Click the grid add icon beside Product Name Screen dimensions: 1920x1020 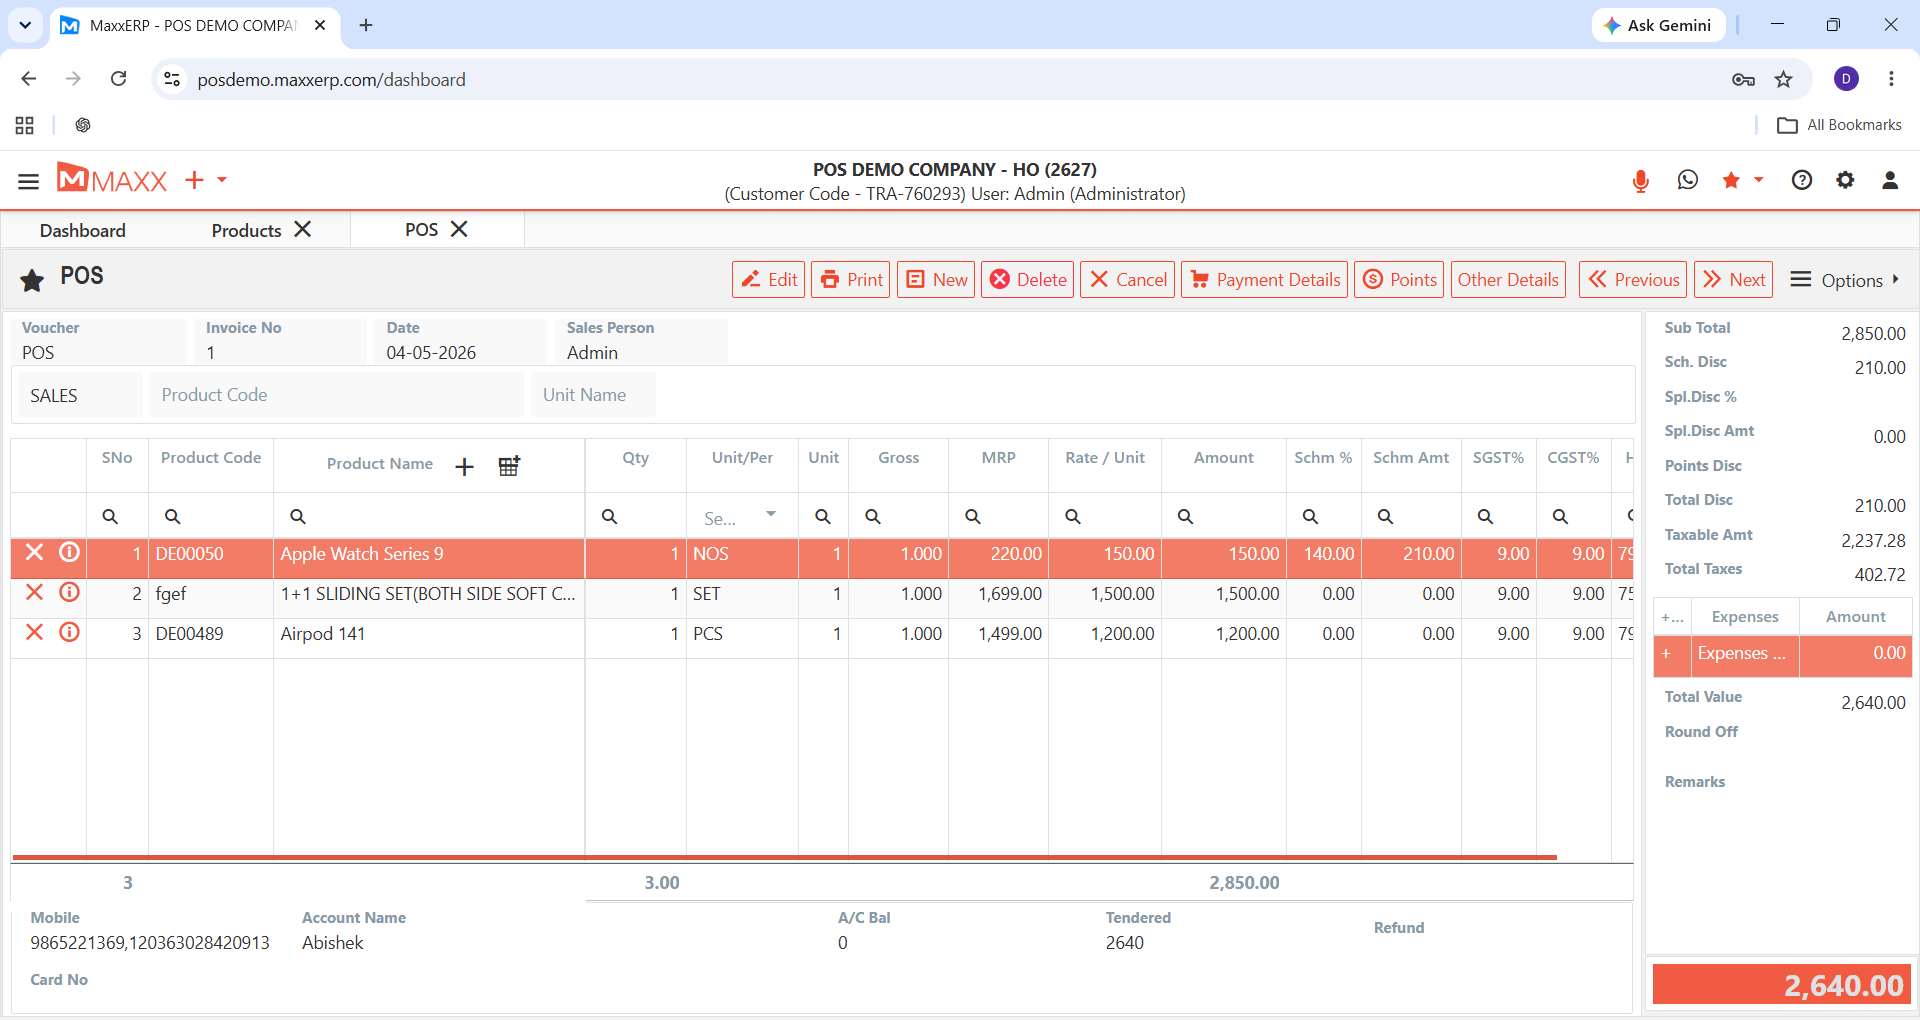[x=509, y=466]
